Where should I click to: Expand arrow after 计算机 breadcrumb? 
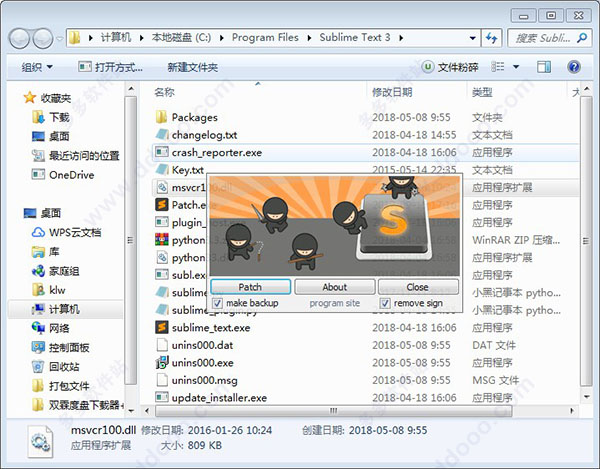pos(142,38)
